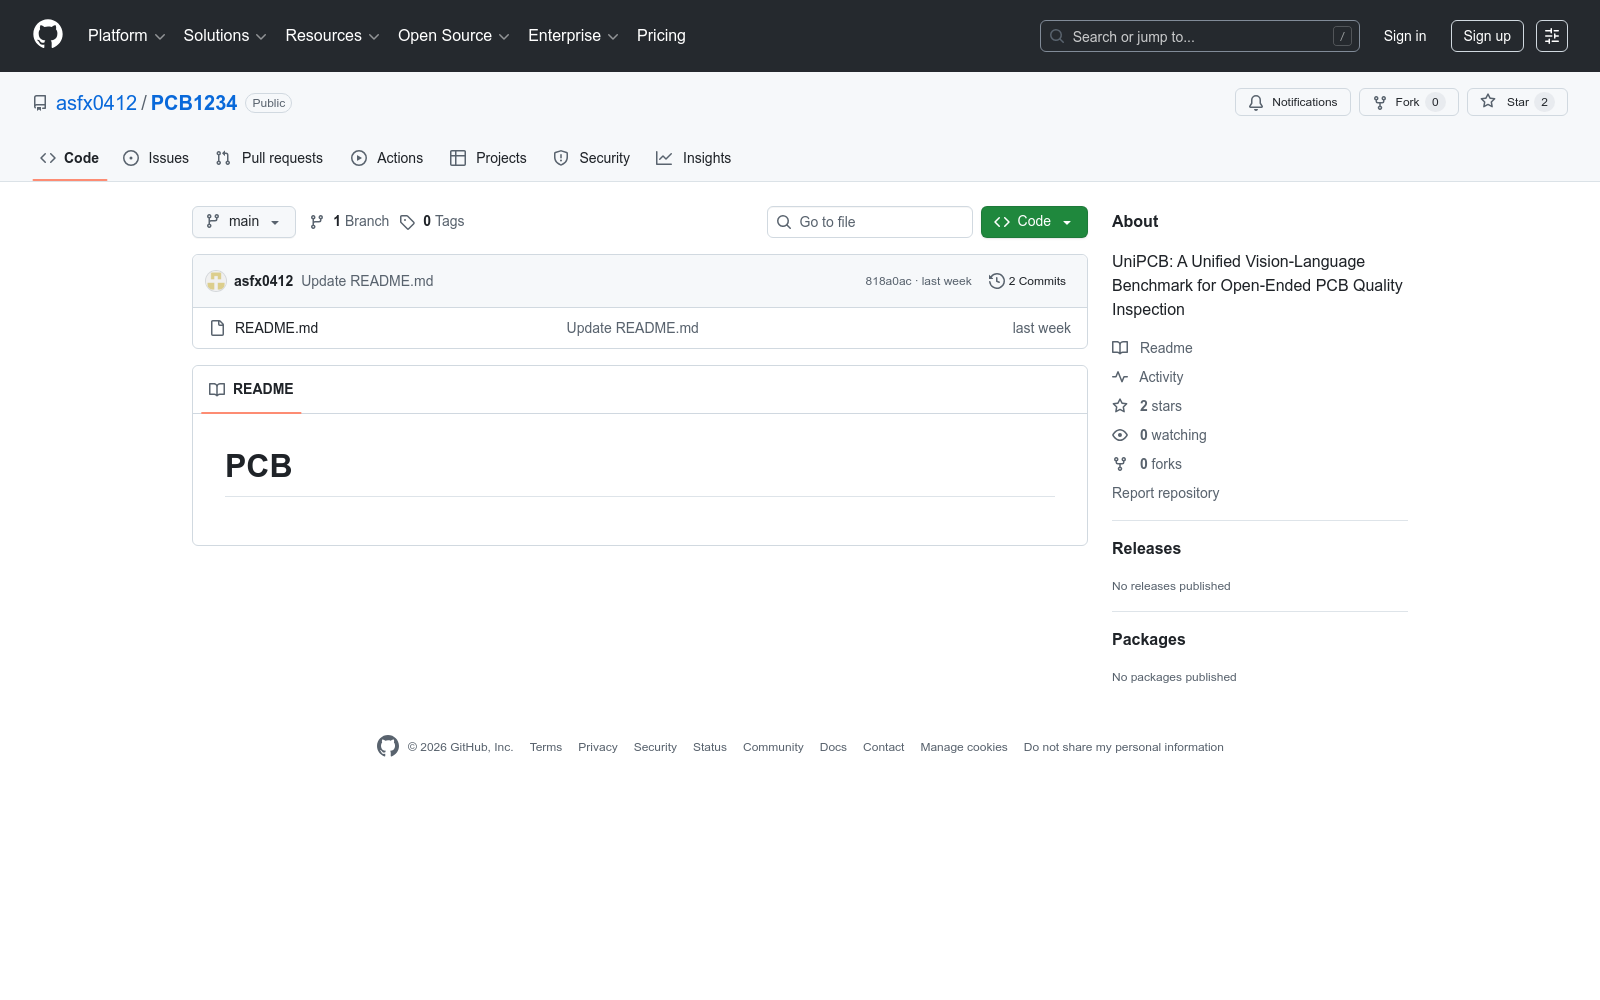Image resolution: width=1600 pixels, height=1000 pixels.
Task: Open the Pull requests tab
Action: 269,158
